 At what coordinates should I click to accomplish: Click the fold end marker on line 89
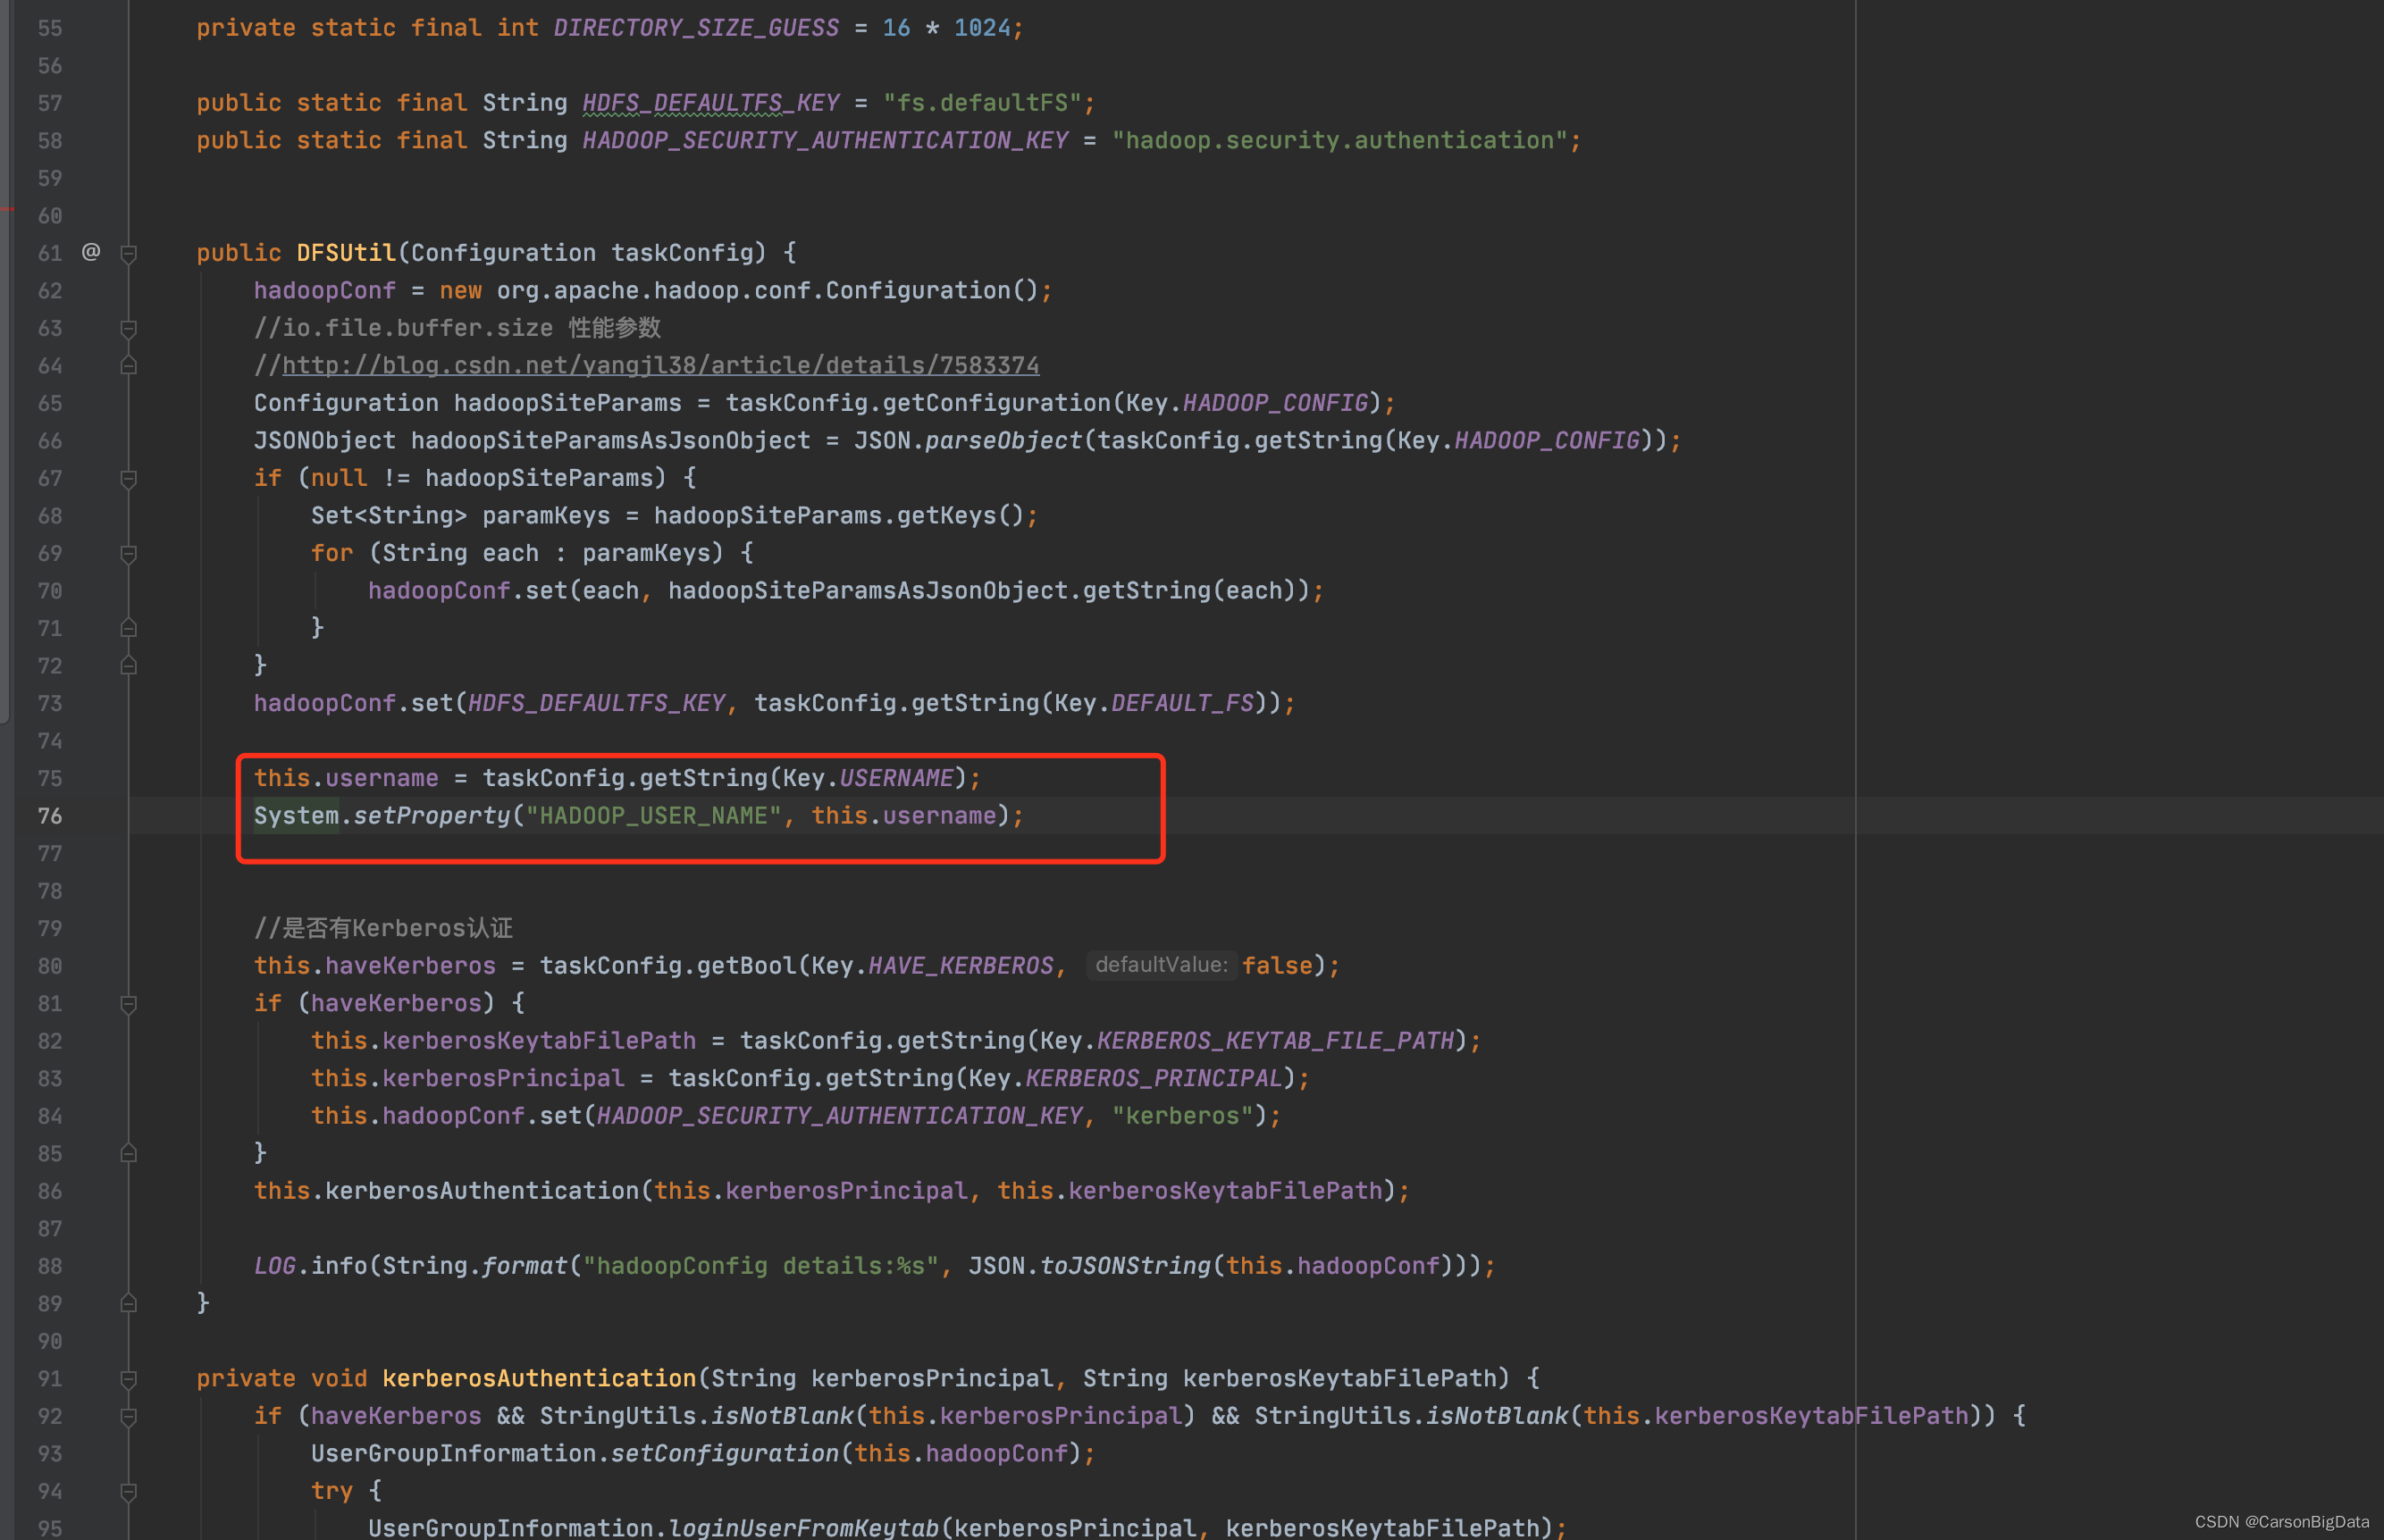(128, 1303)
